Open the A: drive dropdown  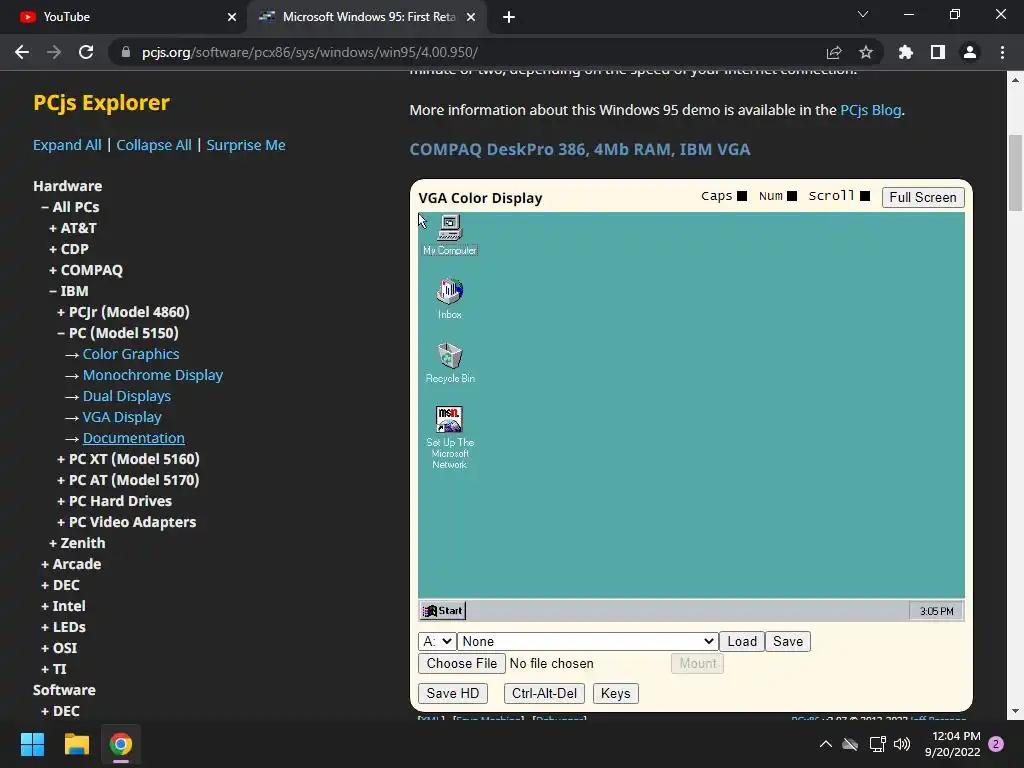tap(437, 641)
